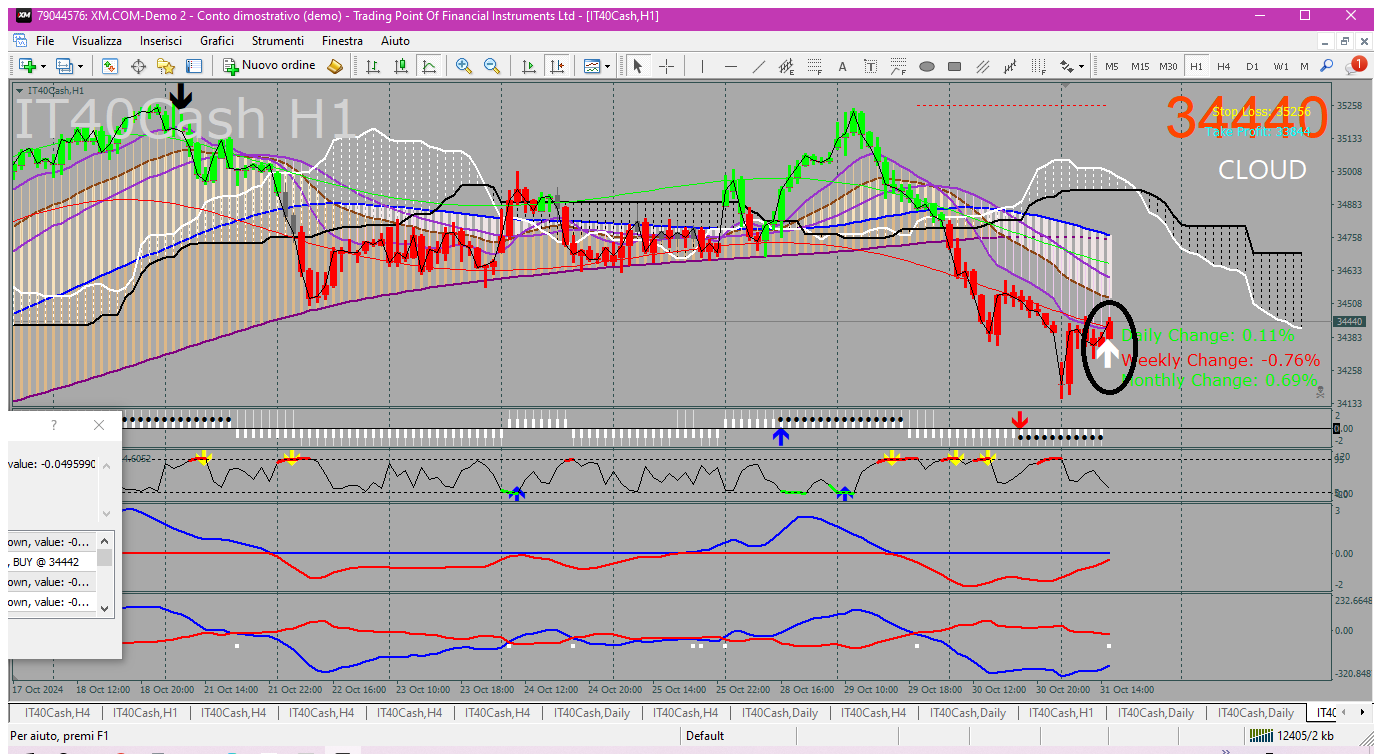Set timeframe to D1
This screenshot has height=754, width=1382.
(x=1252, y=66)
